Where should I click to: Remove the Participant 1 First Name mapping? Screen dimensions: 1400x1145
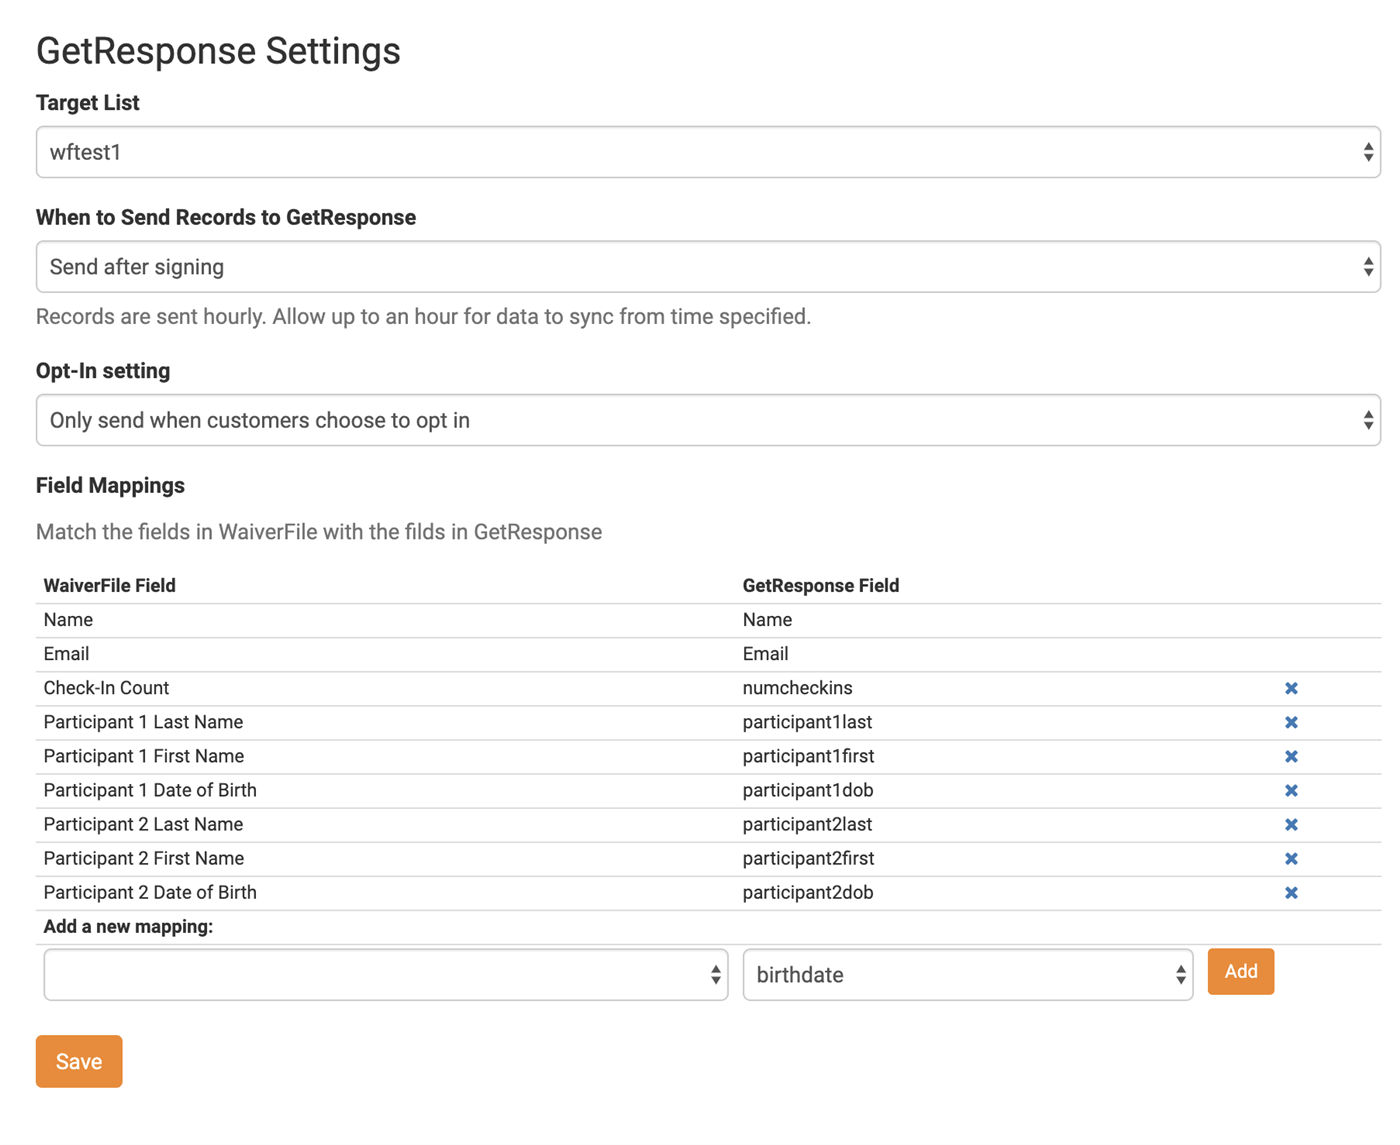click(1291, 756)
